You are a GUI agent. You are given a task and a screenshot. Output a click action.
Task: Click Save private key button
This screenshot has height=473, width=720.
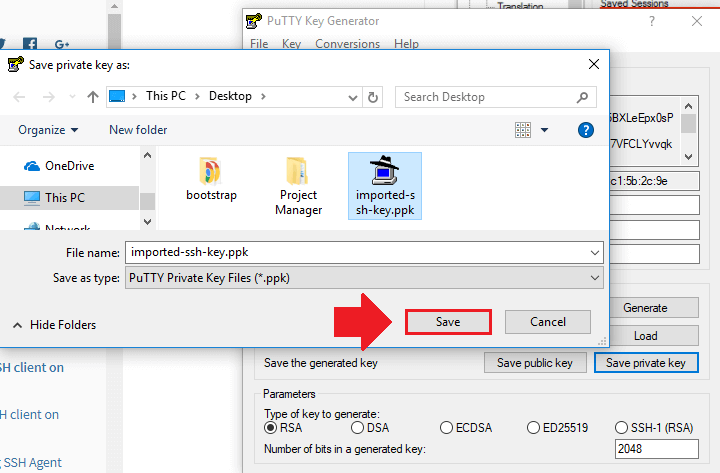click(646, 363)
